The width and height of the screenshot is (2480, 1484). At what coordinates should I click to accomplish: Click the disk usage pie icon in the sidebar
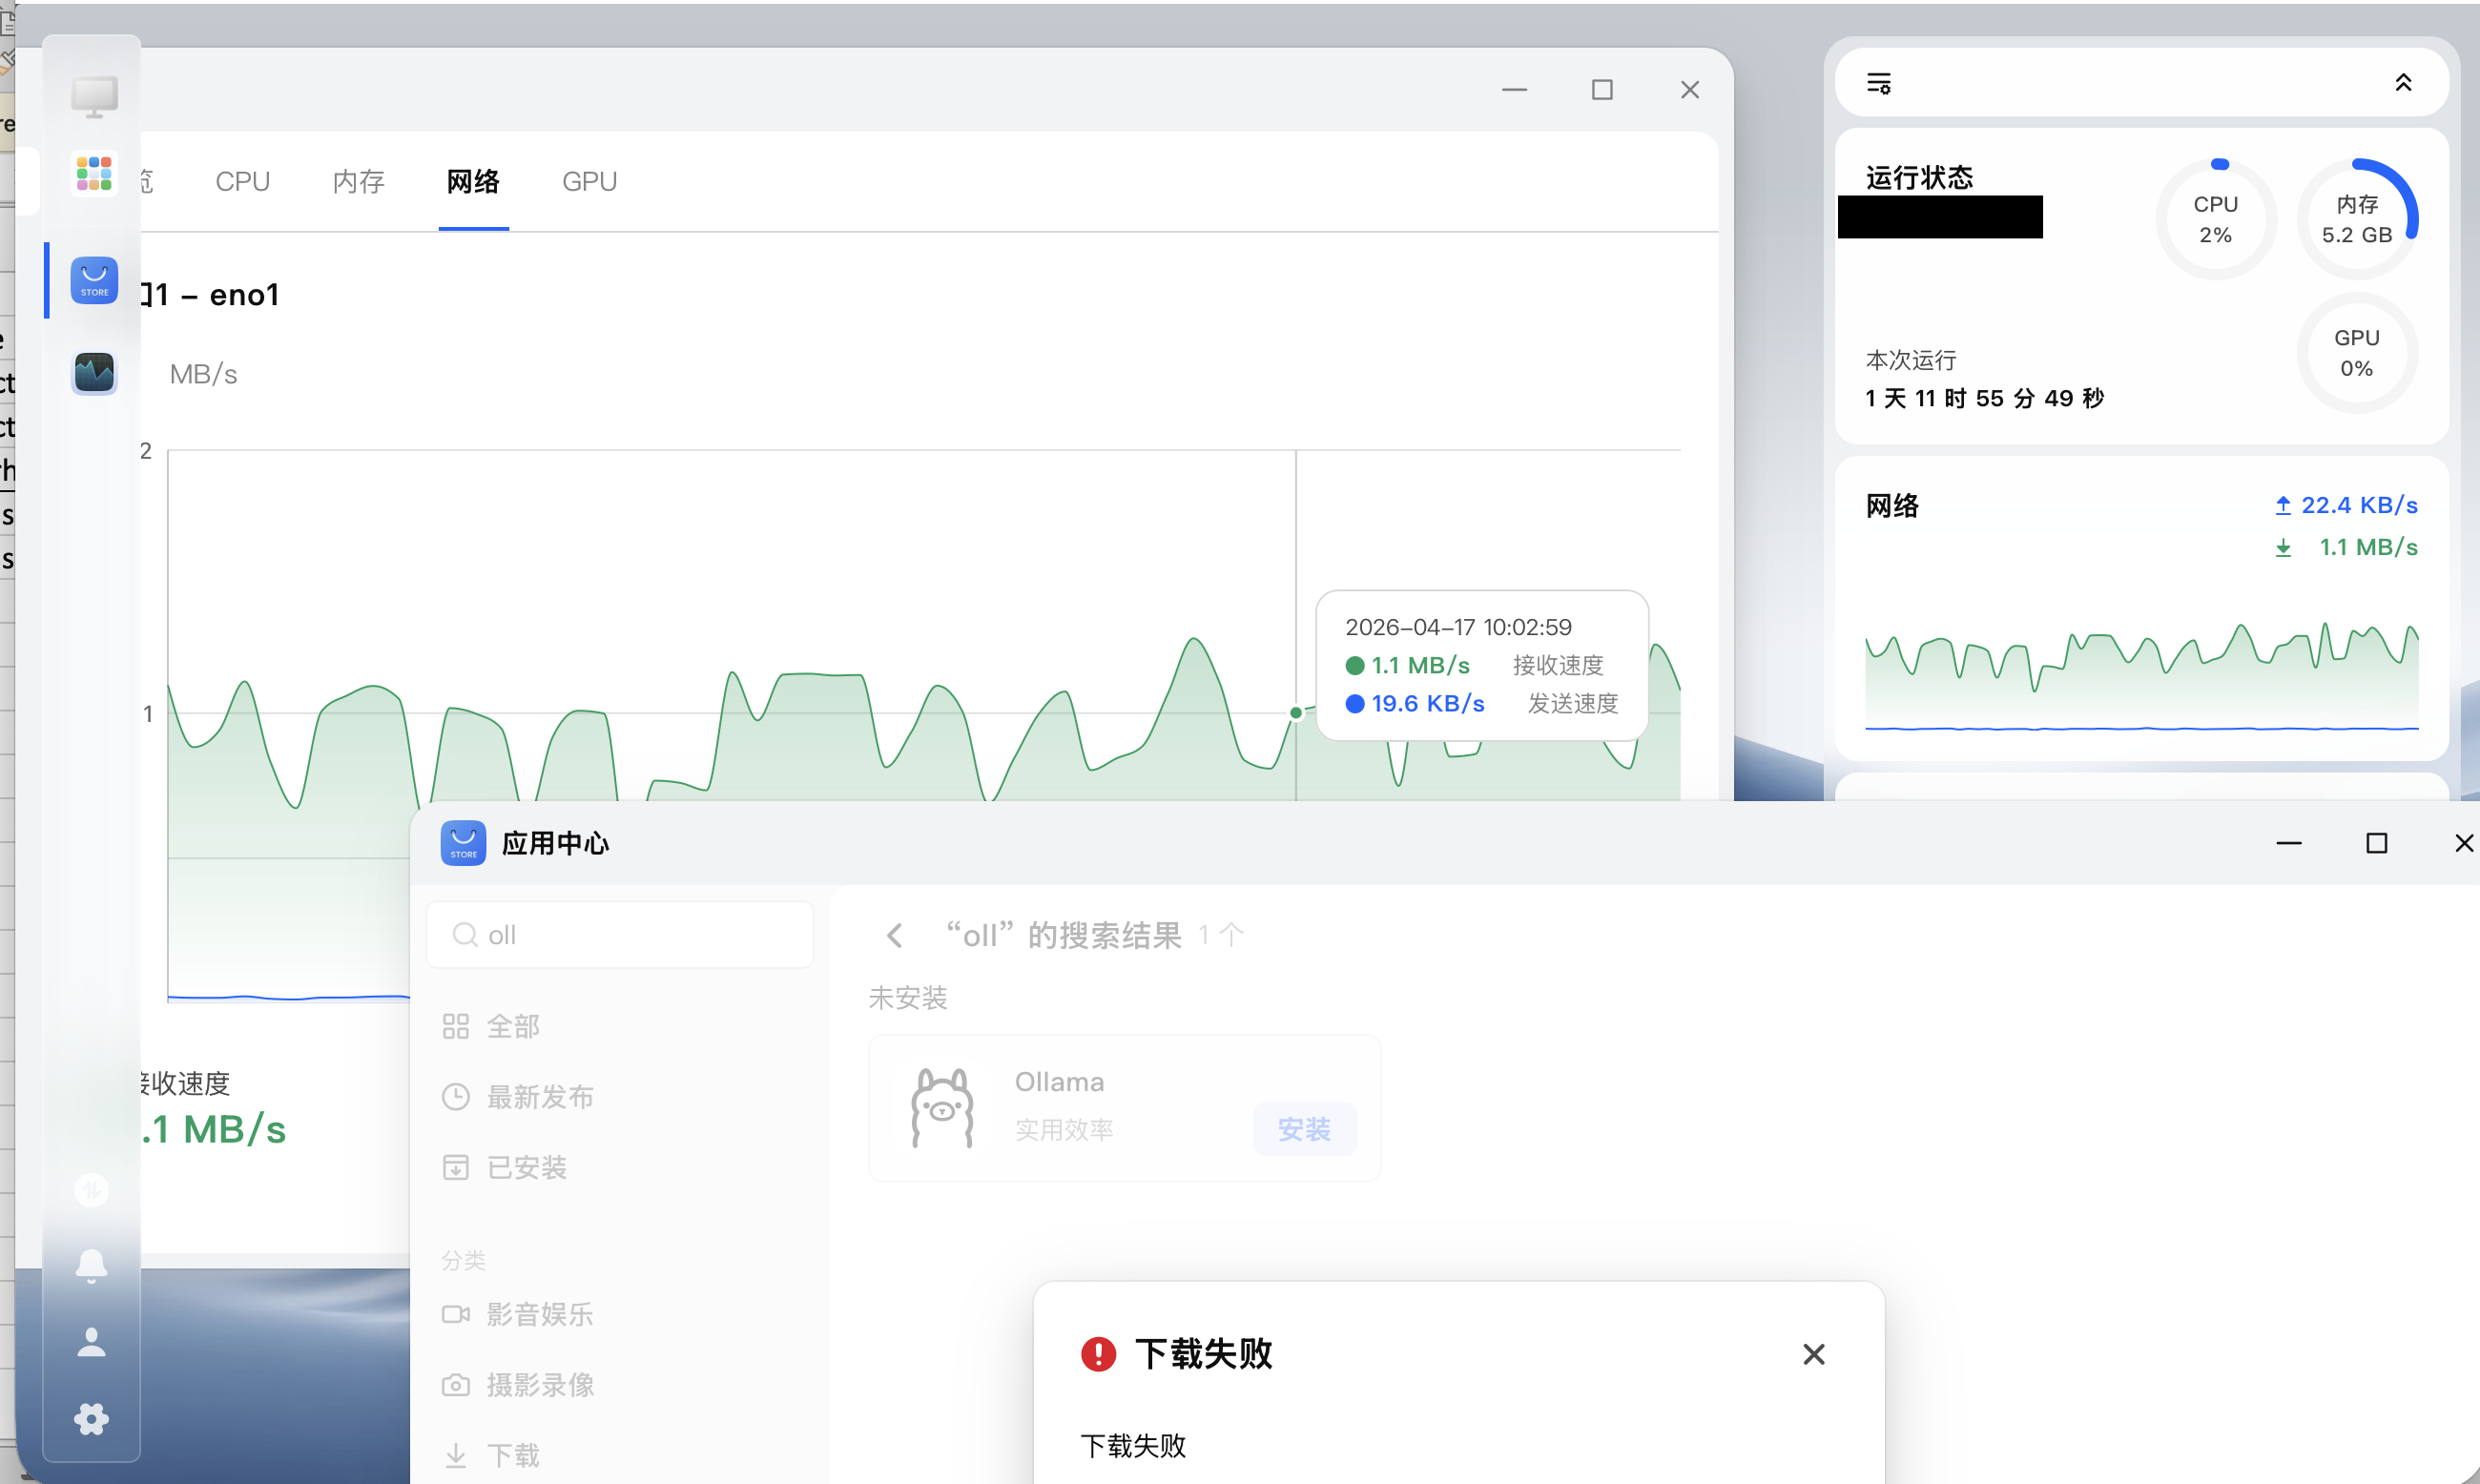91,1190
